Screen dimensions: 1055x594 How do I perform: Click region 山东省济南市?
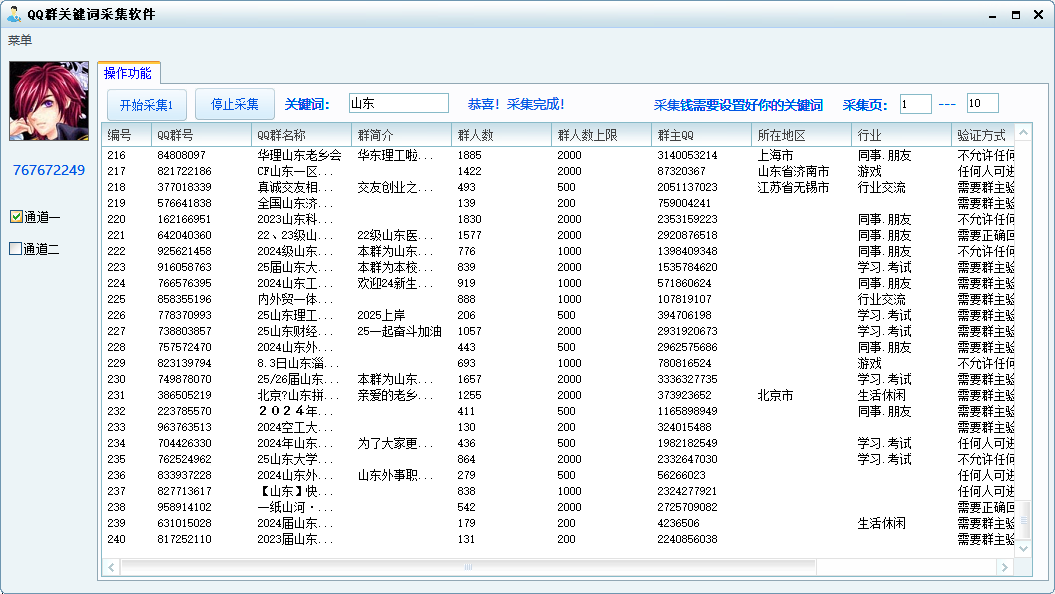[793, 172]
